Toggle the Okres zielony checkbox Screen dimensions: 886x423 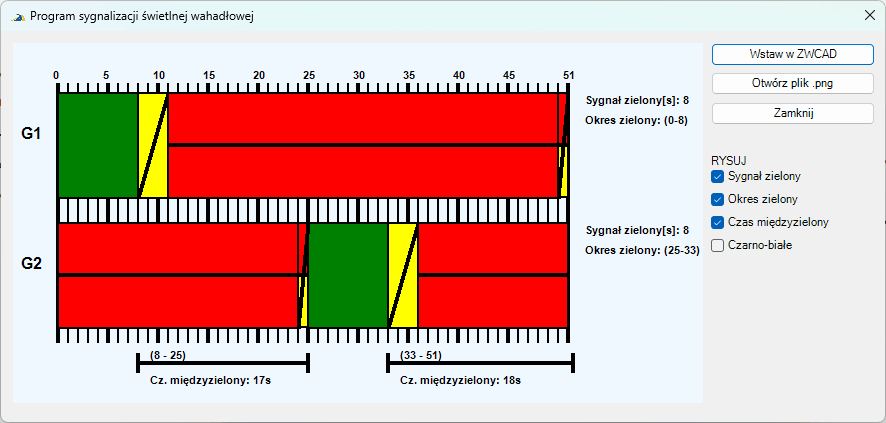[718, 199]
